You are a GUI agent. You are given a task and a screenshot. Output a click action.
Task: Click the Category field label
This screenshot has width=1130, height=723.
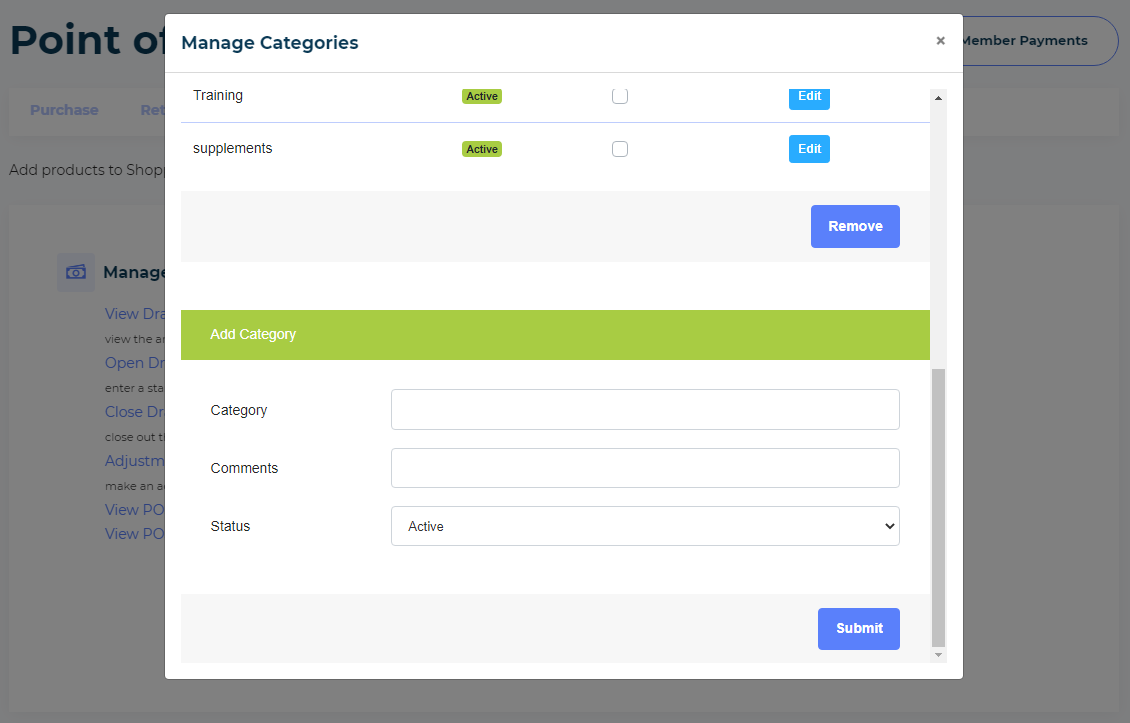click(239, 410)
